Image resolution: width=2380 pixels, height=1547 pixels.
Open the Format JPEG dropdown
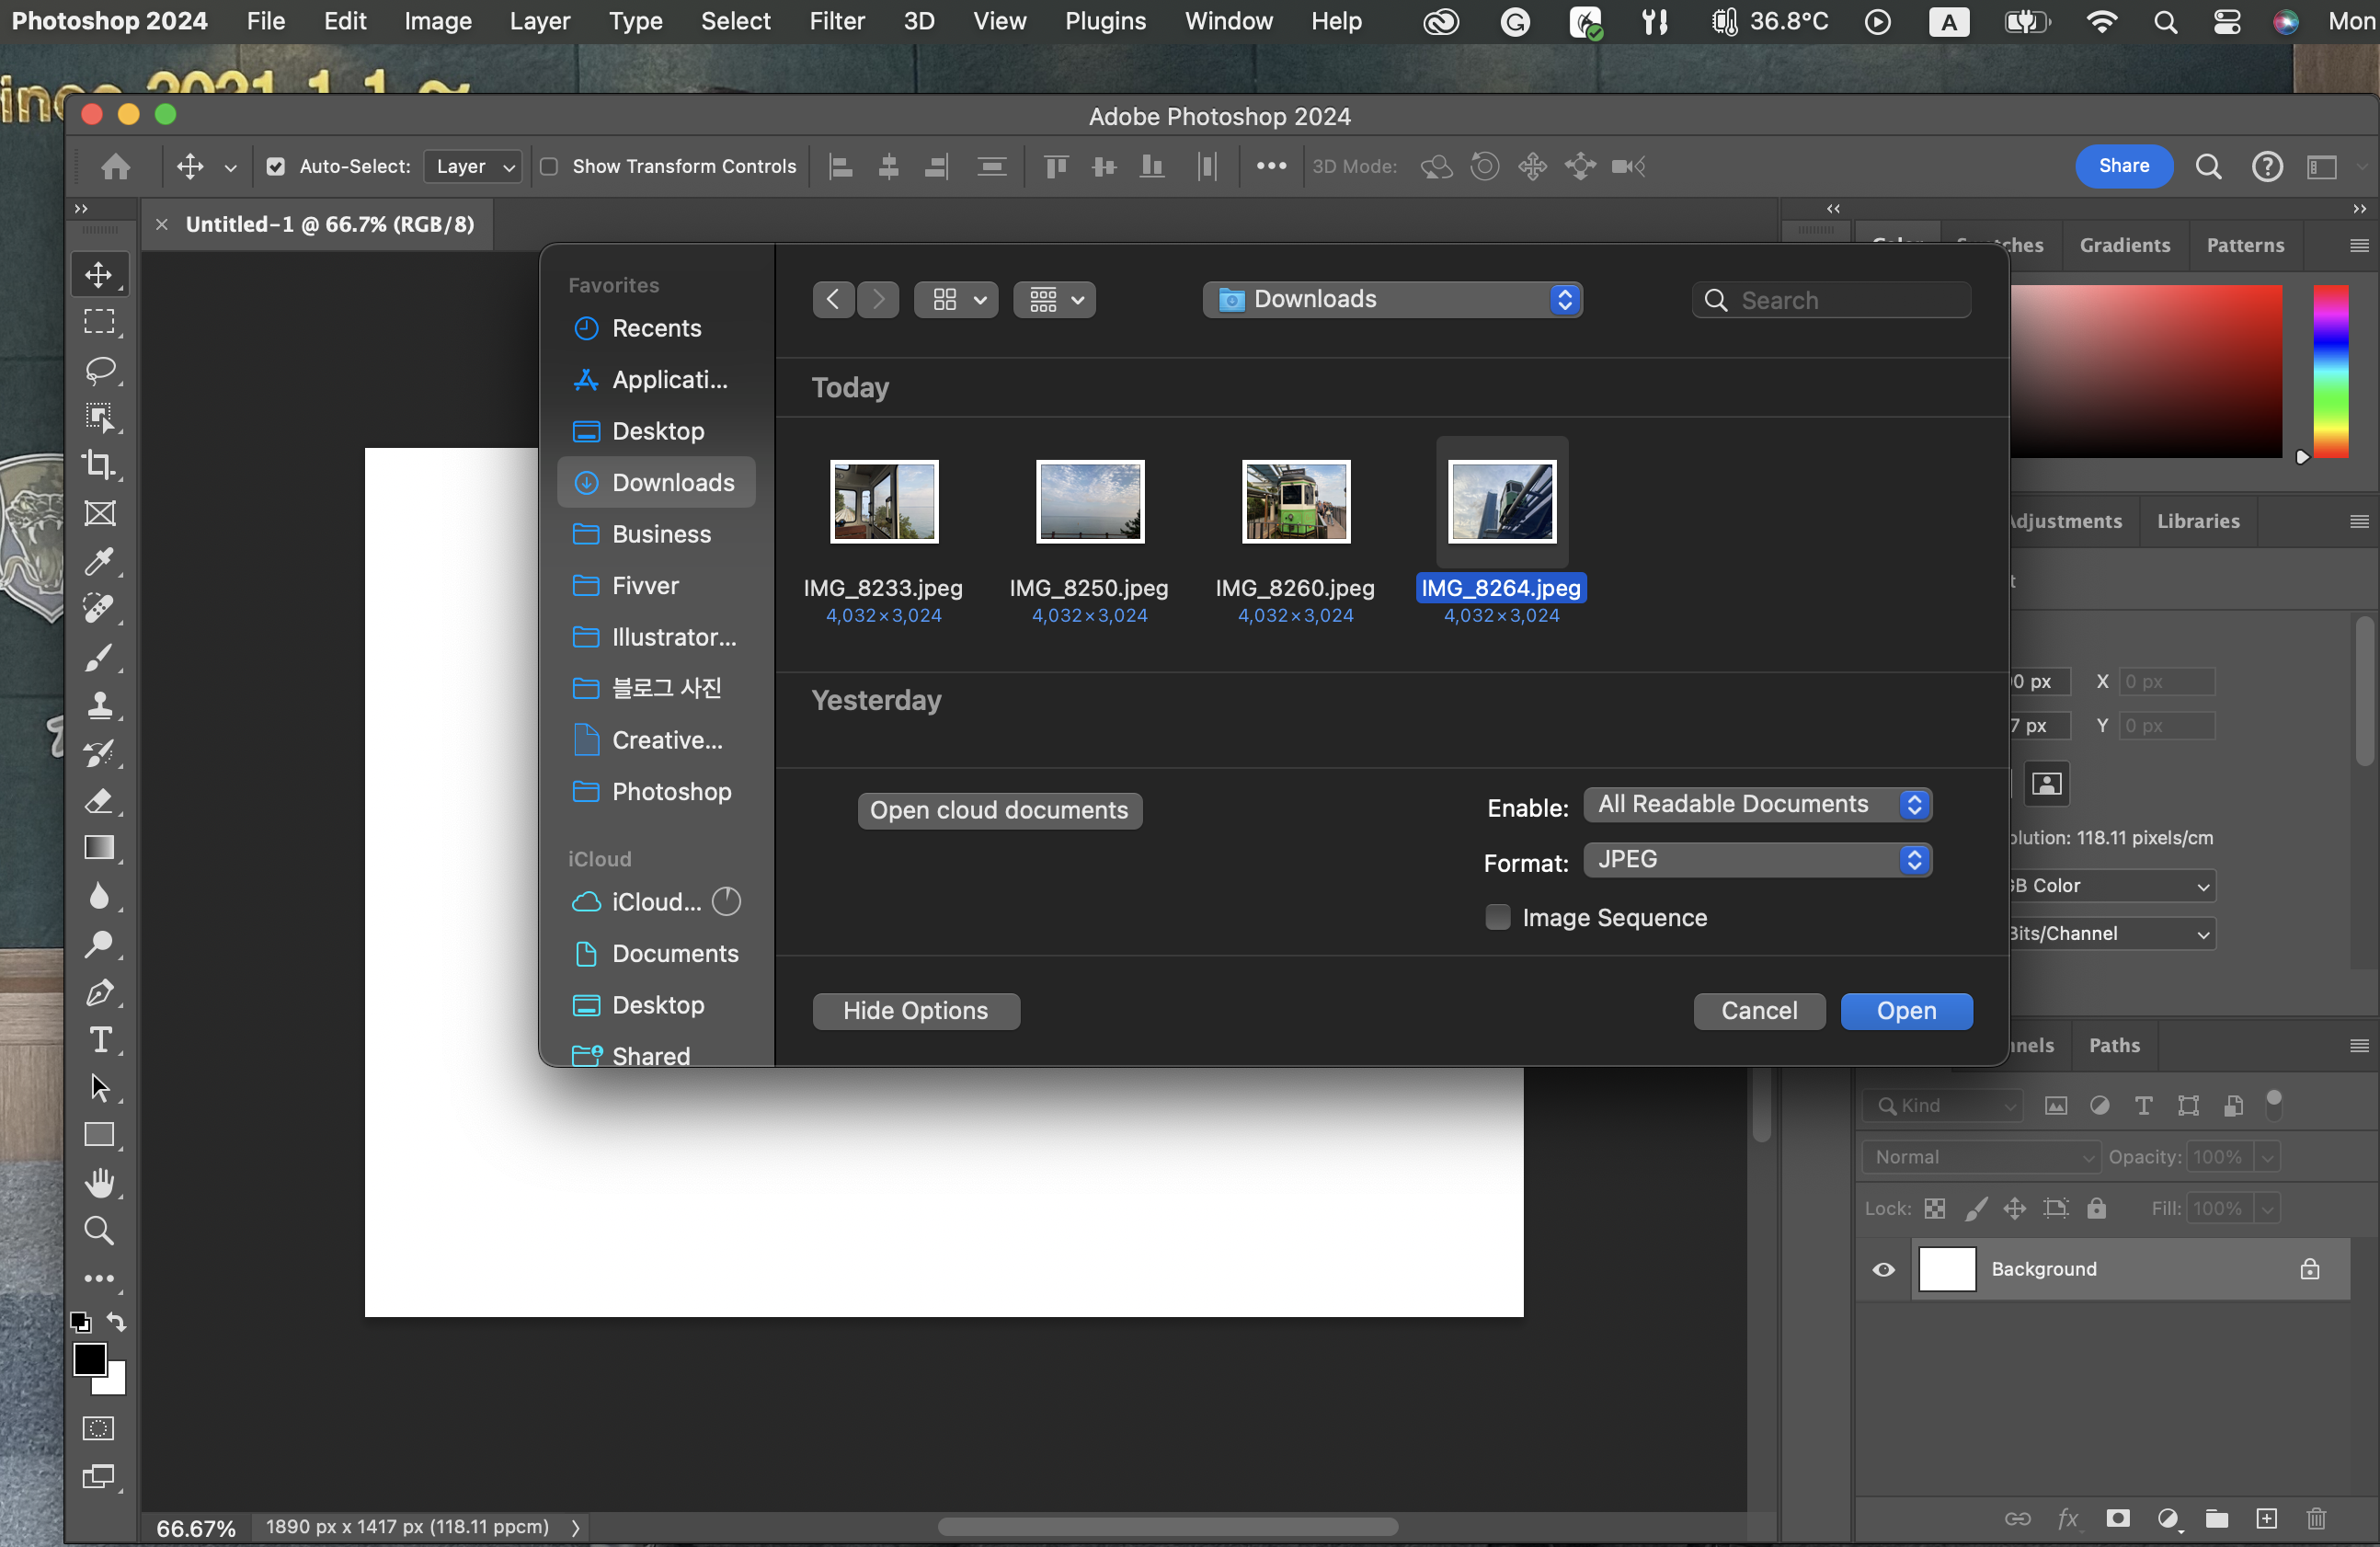click(1757, 860)
